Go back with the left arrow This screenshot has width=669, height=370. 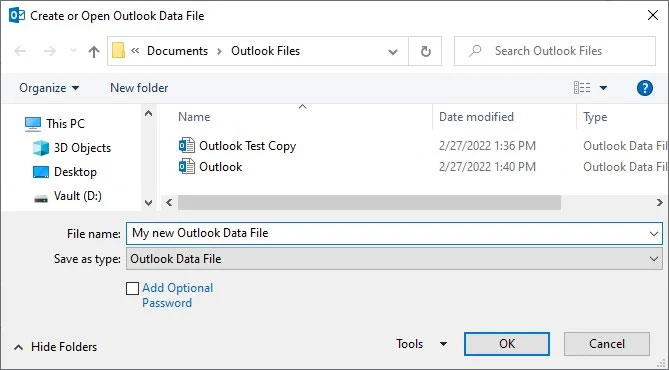tap(20, 51)
